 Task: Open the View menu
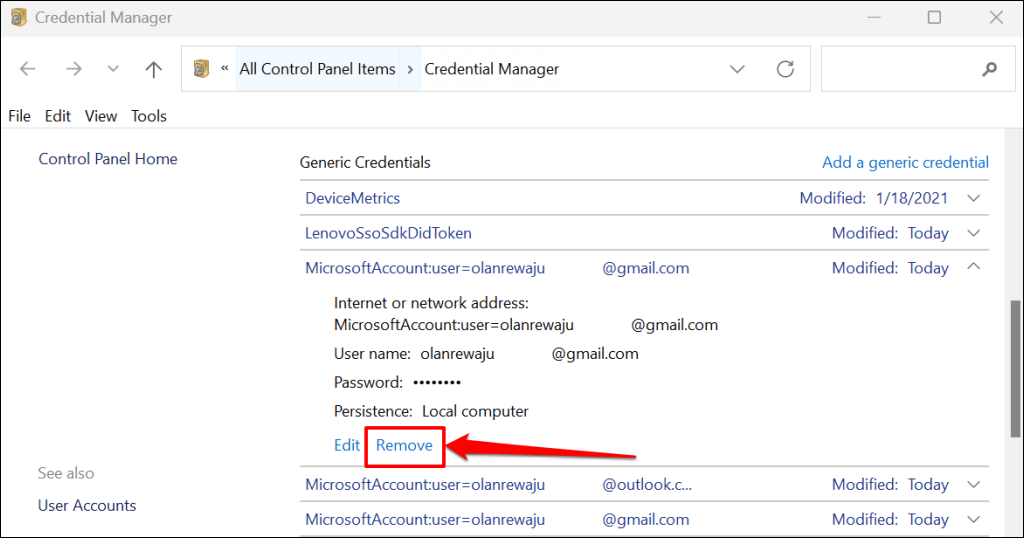coord(101,116)
